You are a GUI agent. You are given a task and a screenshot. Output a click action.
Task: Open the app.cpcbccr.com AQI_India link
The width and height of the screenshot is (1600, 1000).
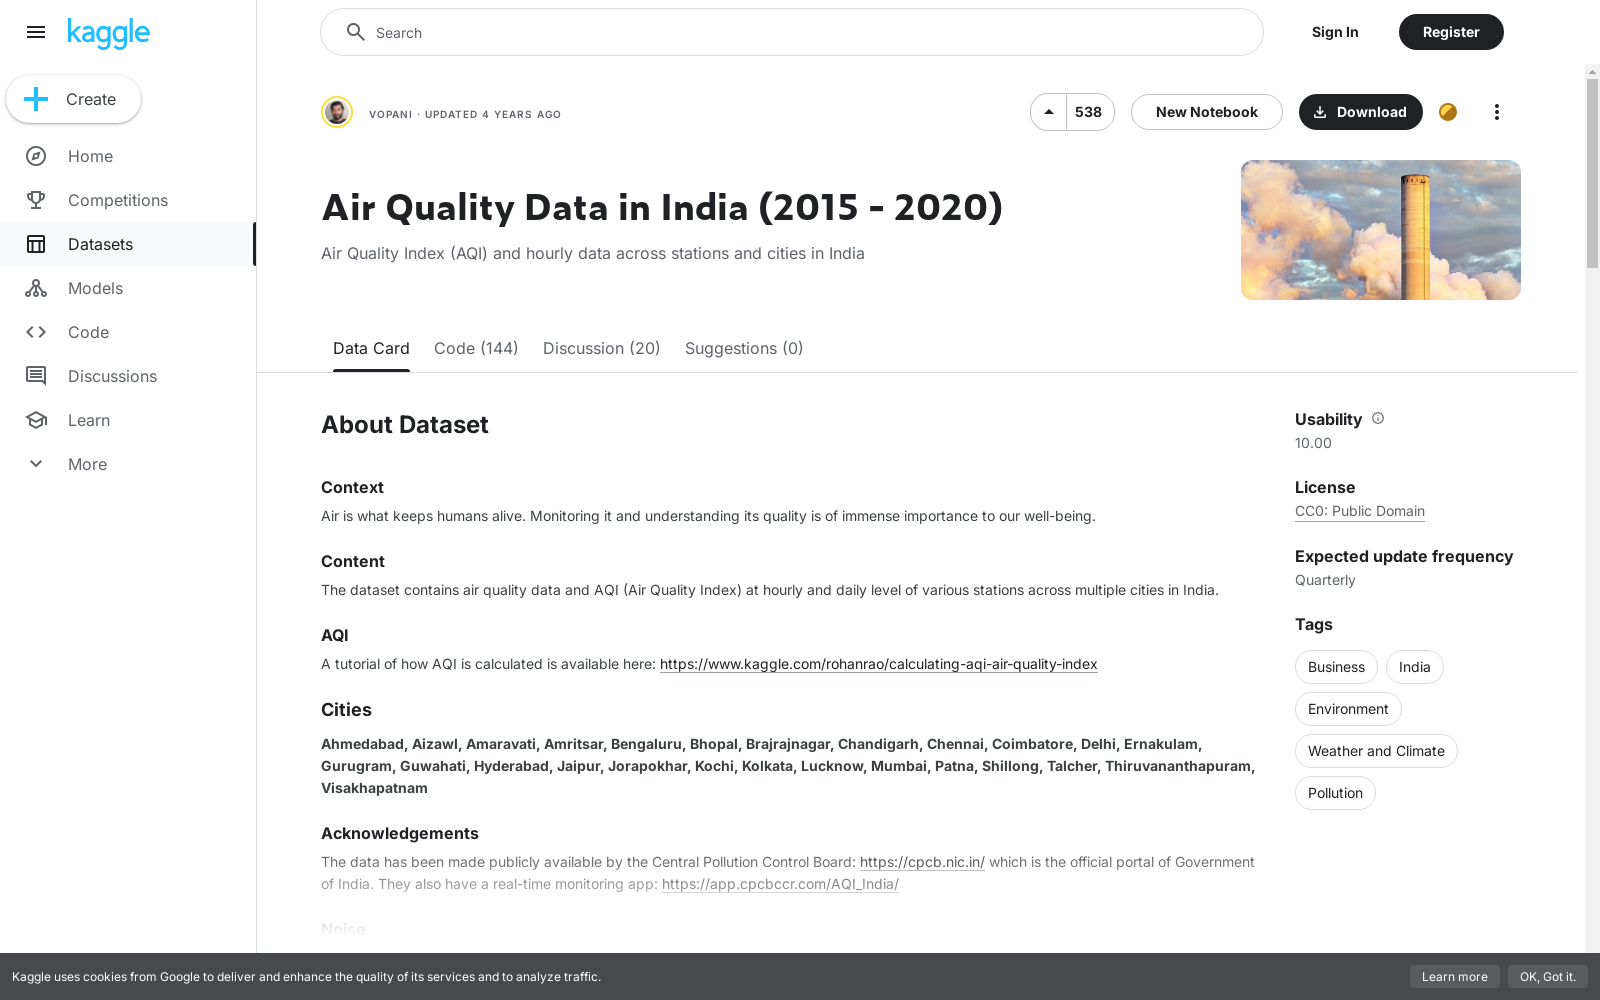pyautogui.click(x=780, y=884)
